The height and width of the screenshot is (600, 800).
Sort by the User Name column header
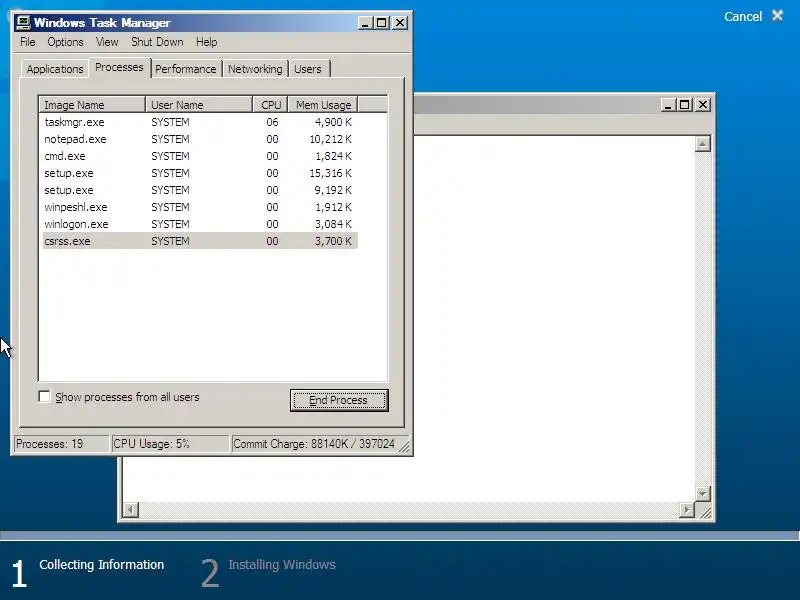199,105
